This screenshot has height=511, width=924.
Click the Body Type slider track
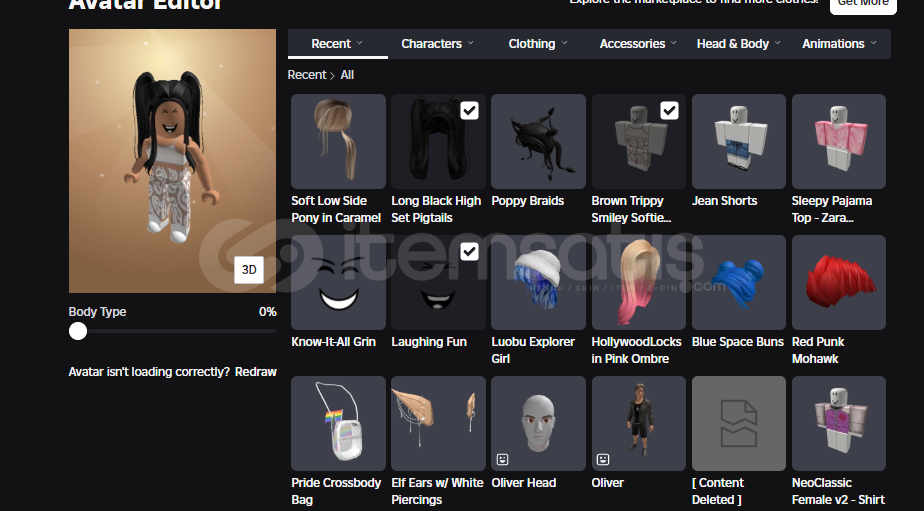pyautogui.click(x=173, y=331)
